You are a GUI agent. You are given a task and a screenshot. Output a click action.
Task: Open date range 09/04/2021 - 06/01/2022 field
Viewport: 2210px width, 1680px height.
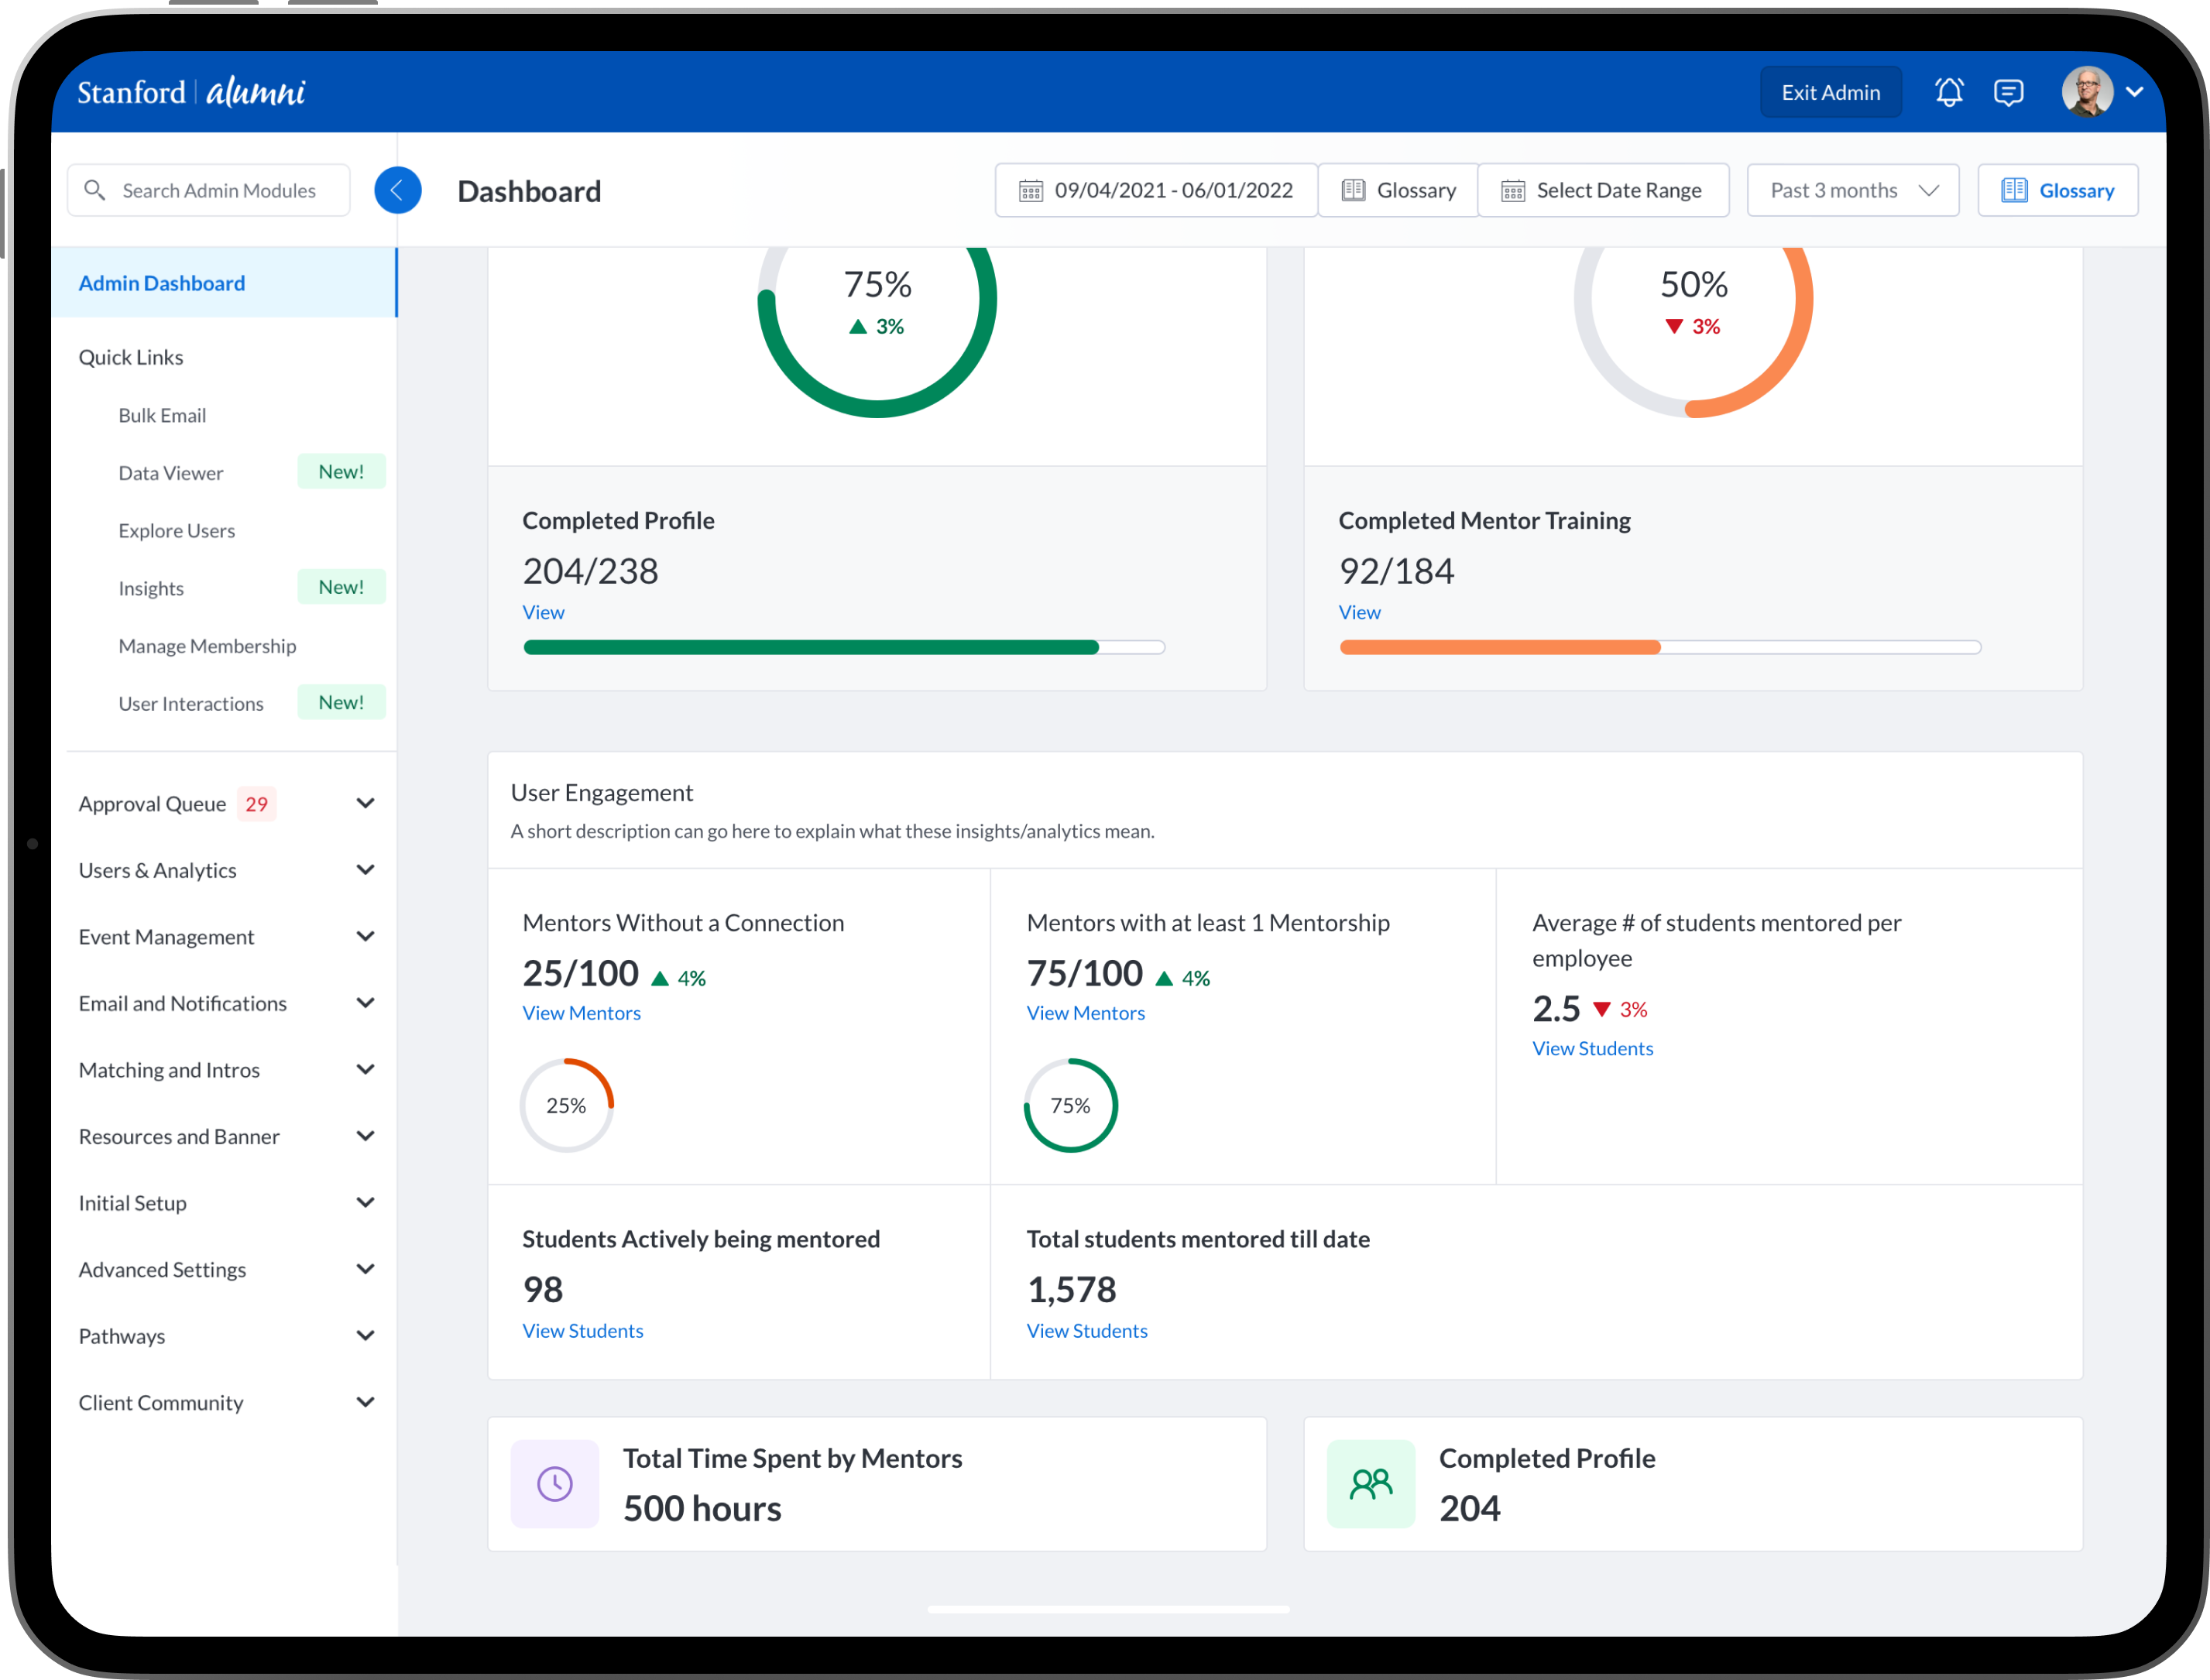pos(1156,190)
